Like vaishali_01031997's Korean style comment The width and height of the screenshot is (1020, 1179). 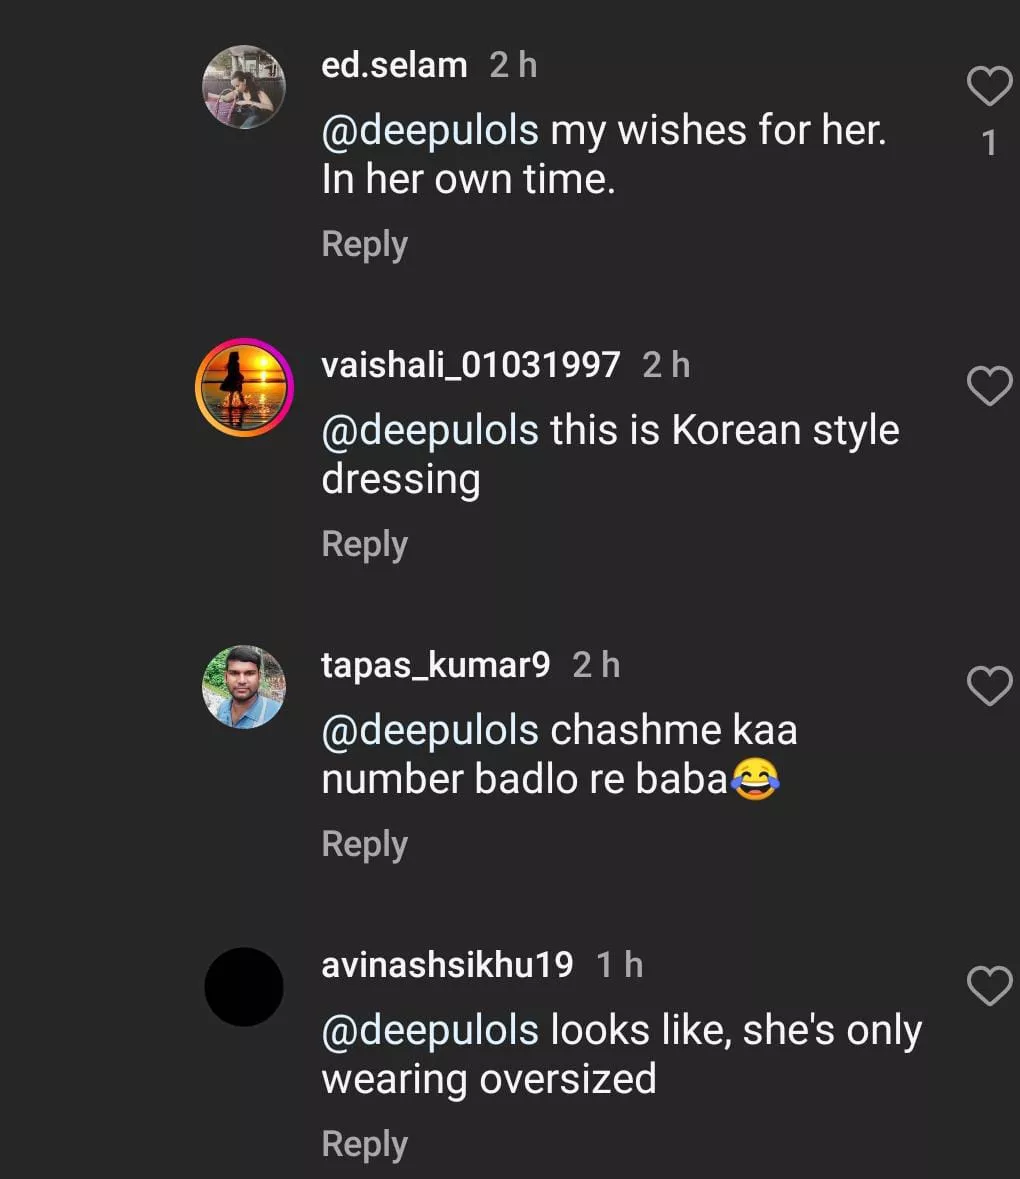click(989, 386)
